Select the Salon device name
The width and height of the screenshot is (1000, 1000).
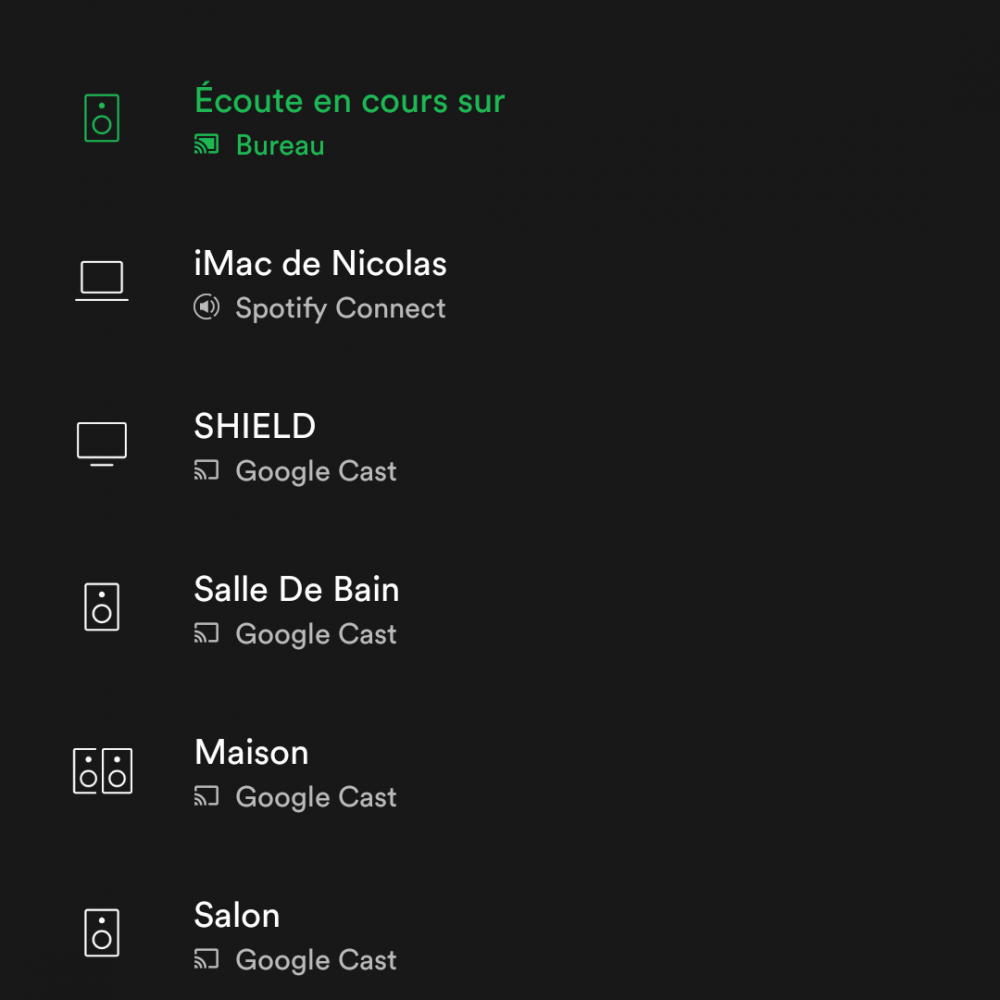coord(237,915)
